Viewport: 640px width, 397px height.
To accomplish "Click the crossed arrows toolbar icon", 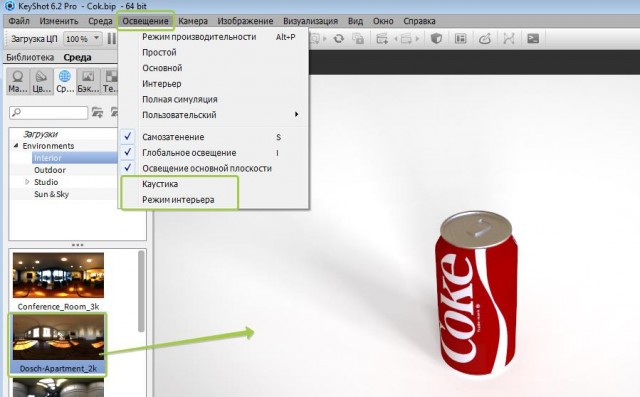I will (x=509, y=39).
